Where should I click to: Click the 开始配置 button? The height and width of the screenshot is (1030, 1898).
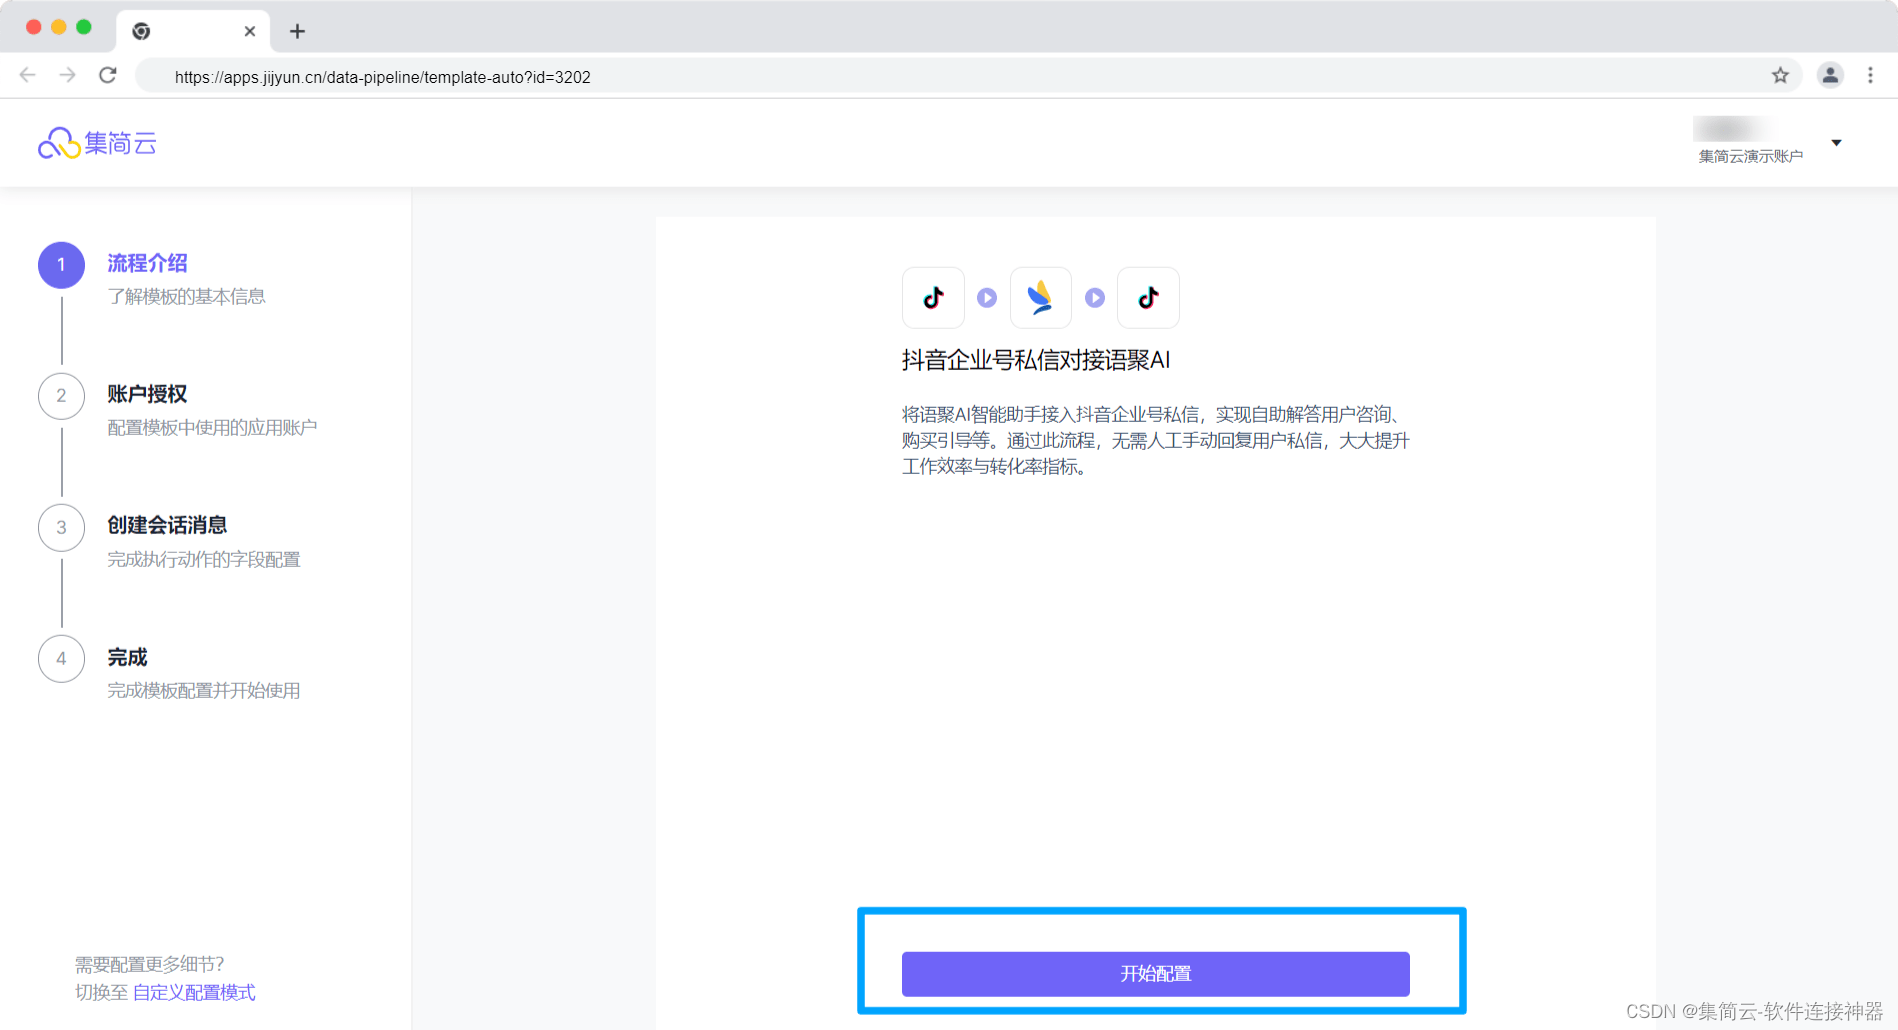point(1155,974)
